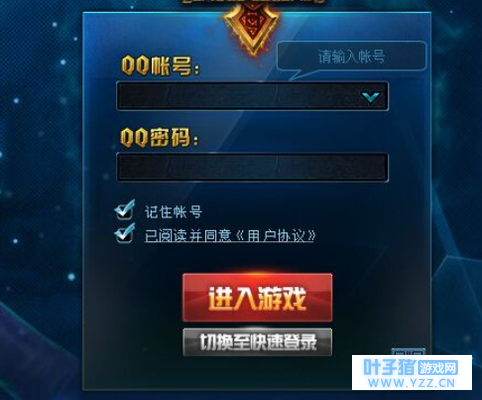482x400 pixels.
Task: Expand the QQ account dropdown arrow
Action: [x=371, y=97]
